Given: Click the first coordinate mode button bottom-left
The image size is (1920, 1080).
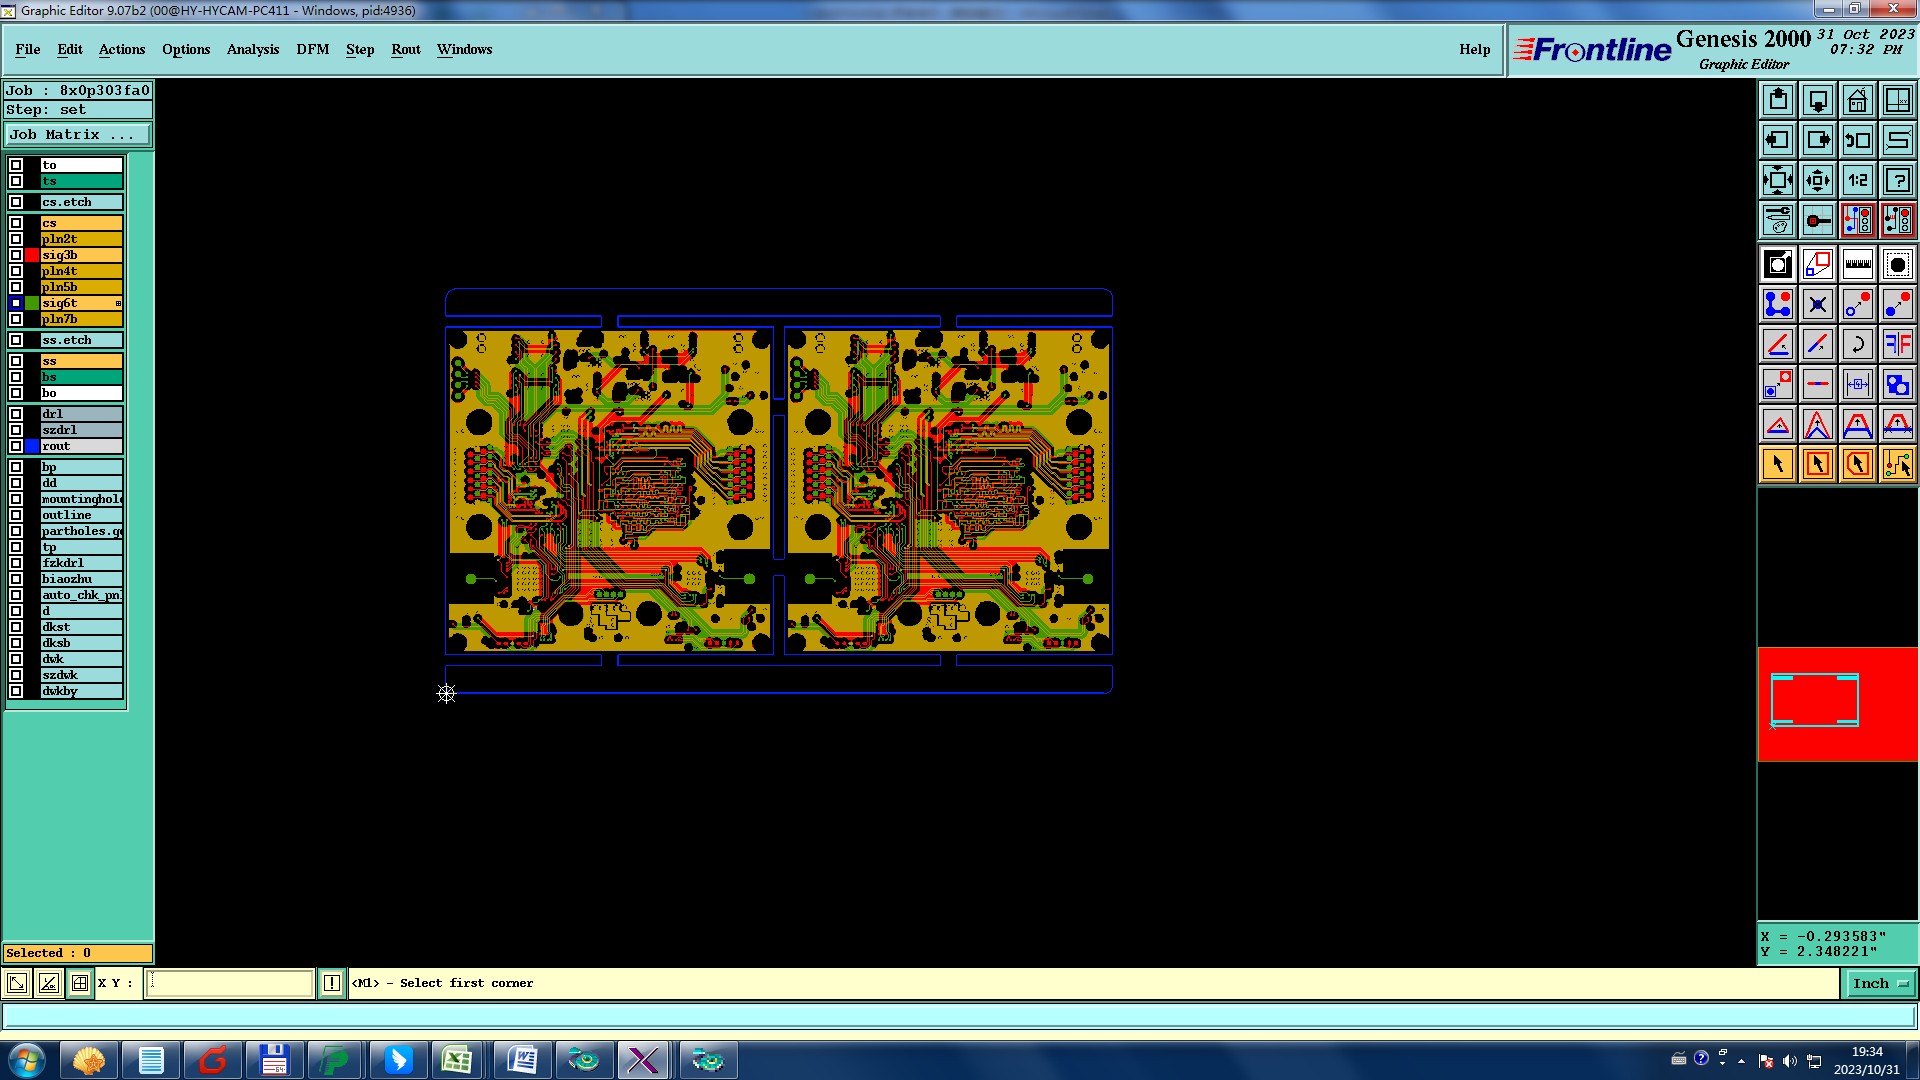Looking at the screenshot, I should coord(17,983).
